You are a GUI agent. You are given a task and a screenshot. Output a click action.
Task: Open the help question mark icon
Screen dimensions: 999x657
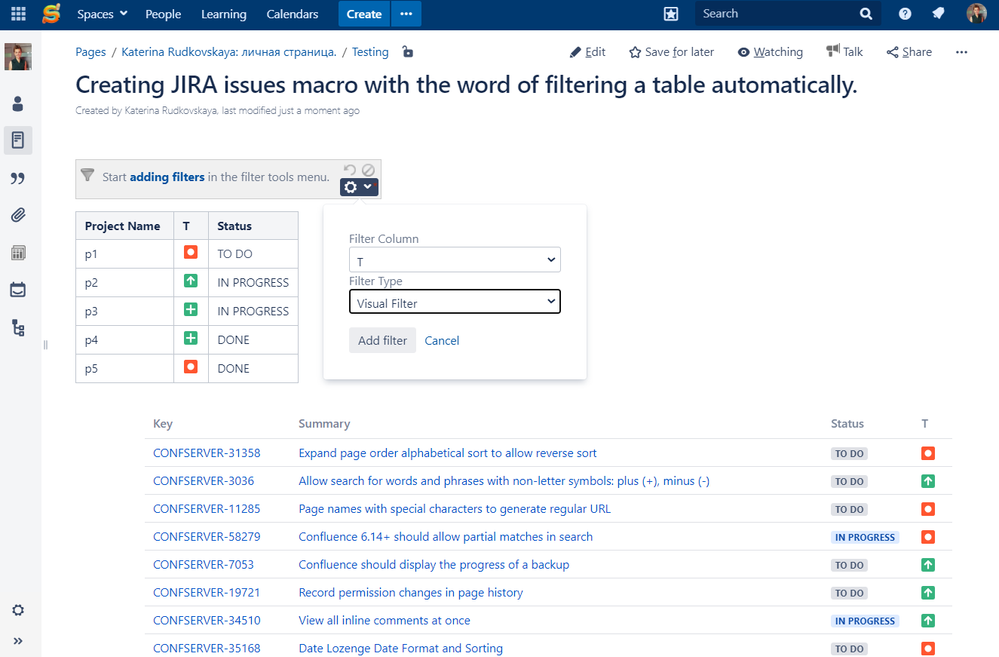click(905, 13)
